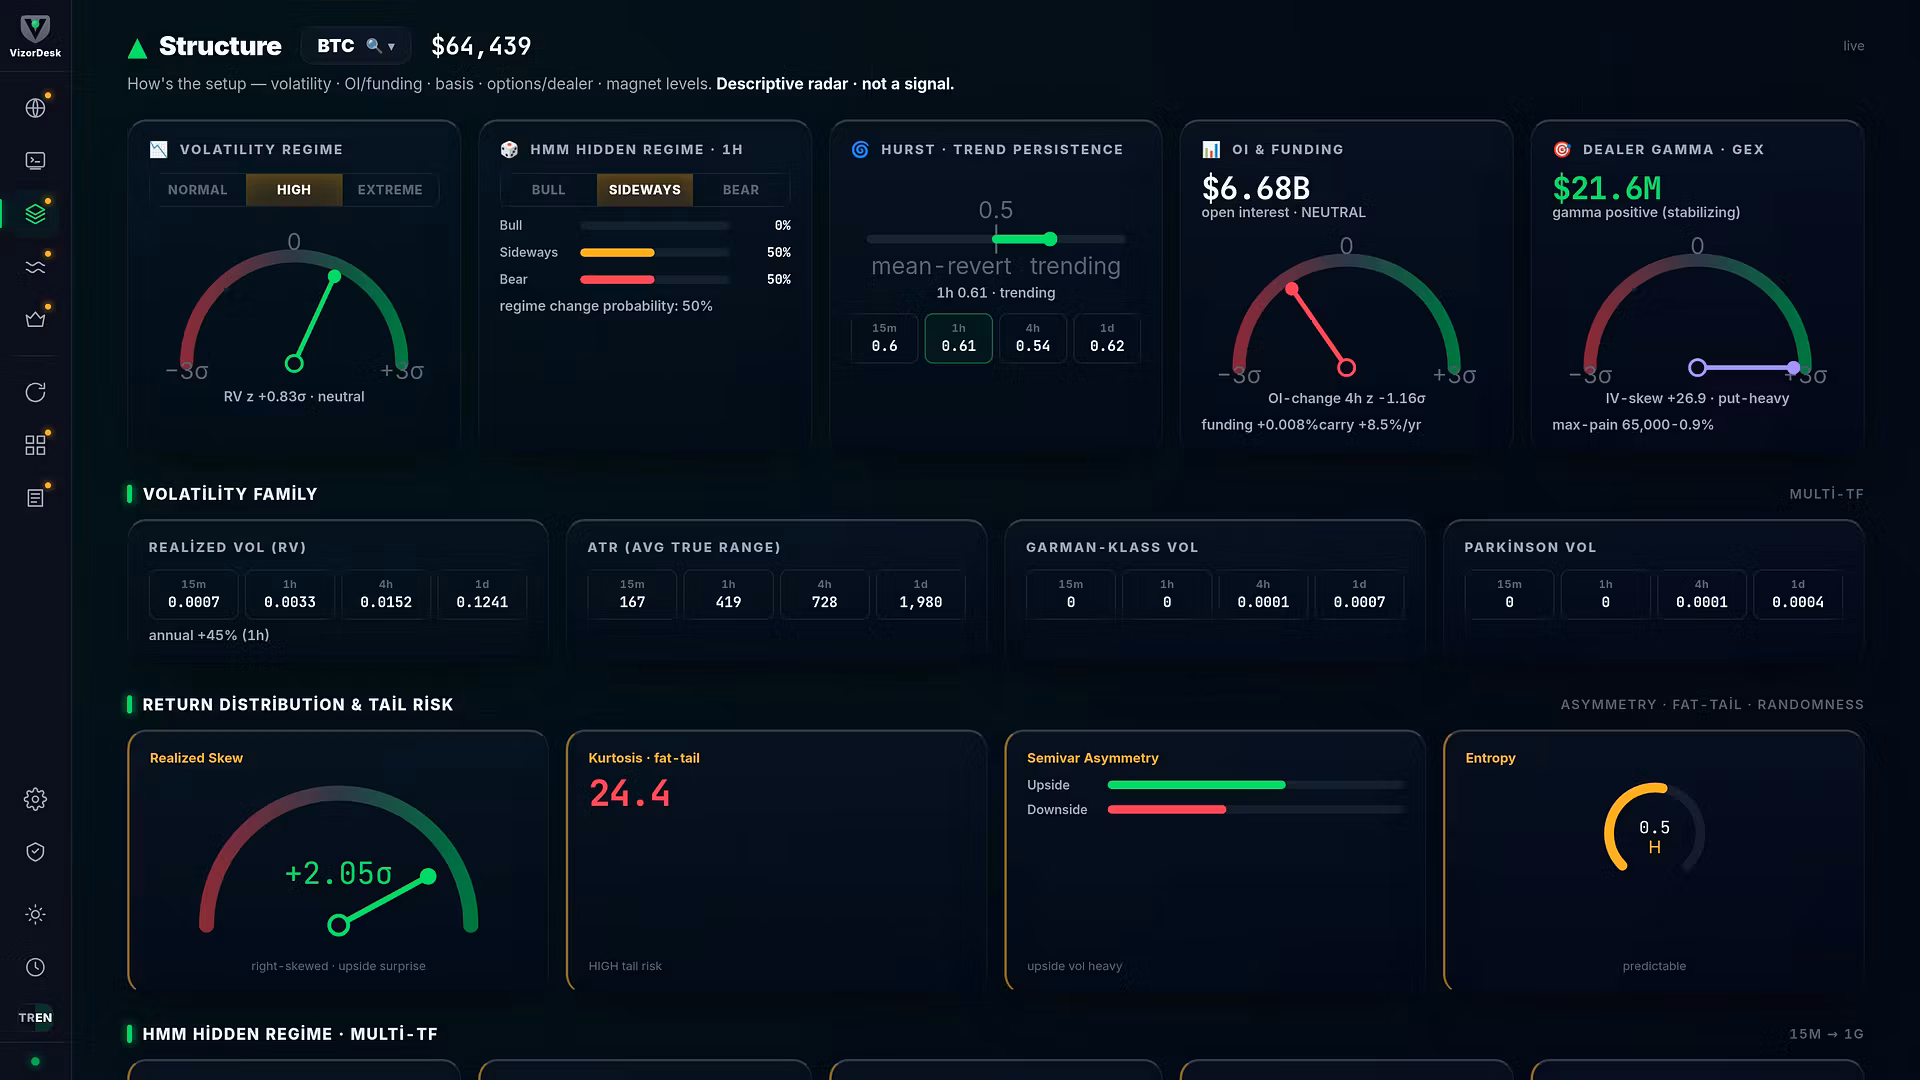Click the search magnifier beside BTC
This screenshot has width=1920, height=1080.
(x=374, y=46)
